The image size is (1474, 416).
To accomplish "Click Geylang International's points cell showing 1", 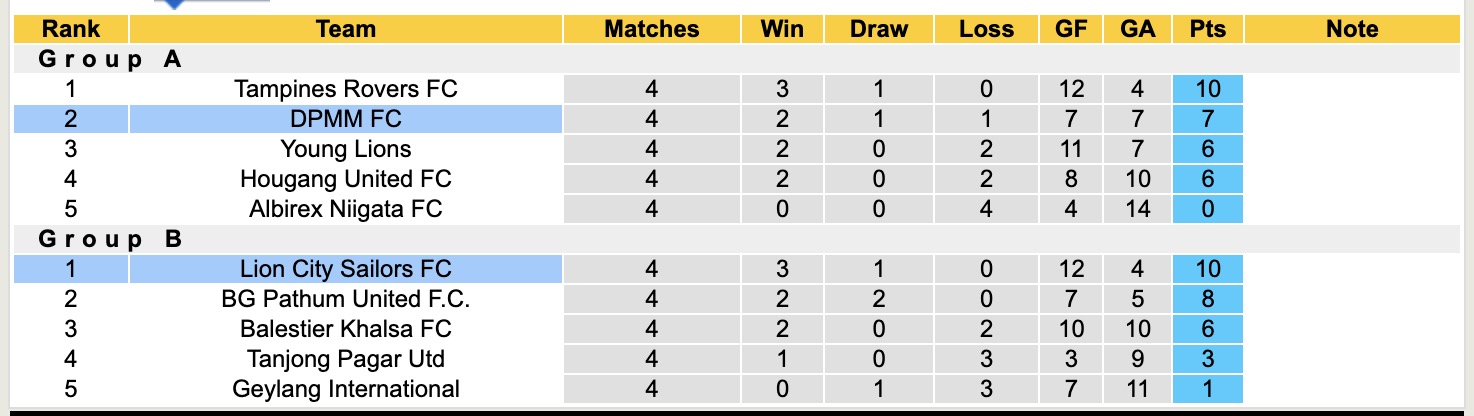I will (x=1207, y=389).
